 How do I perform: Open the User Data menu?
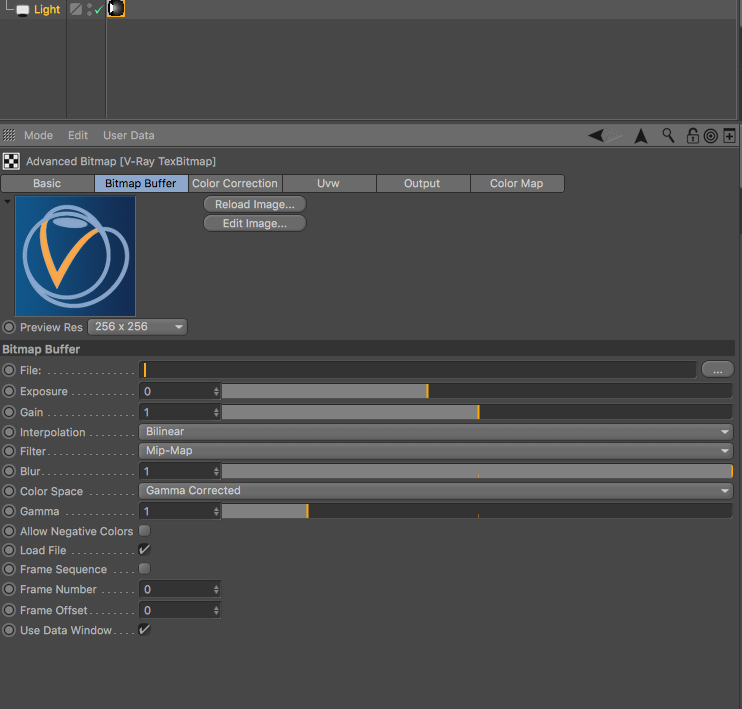tap(129, 135)
